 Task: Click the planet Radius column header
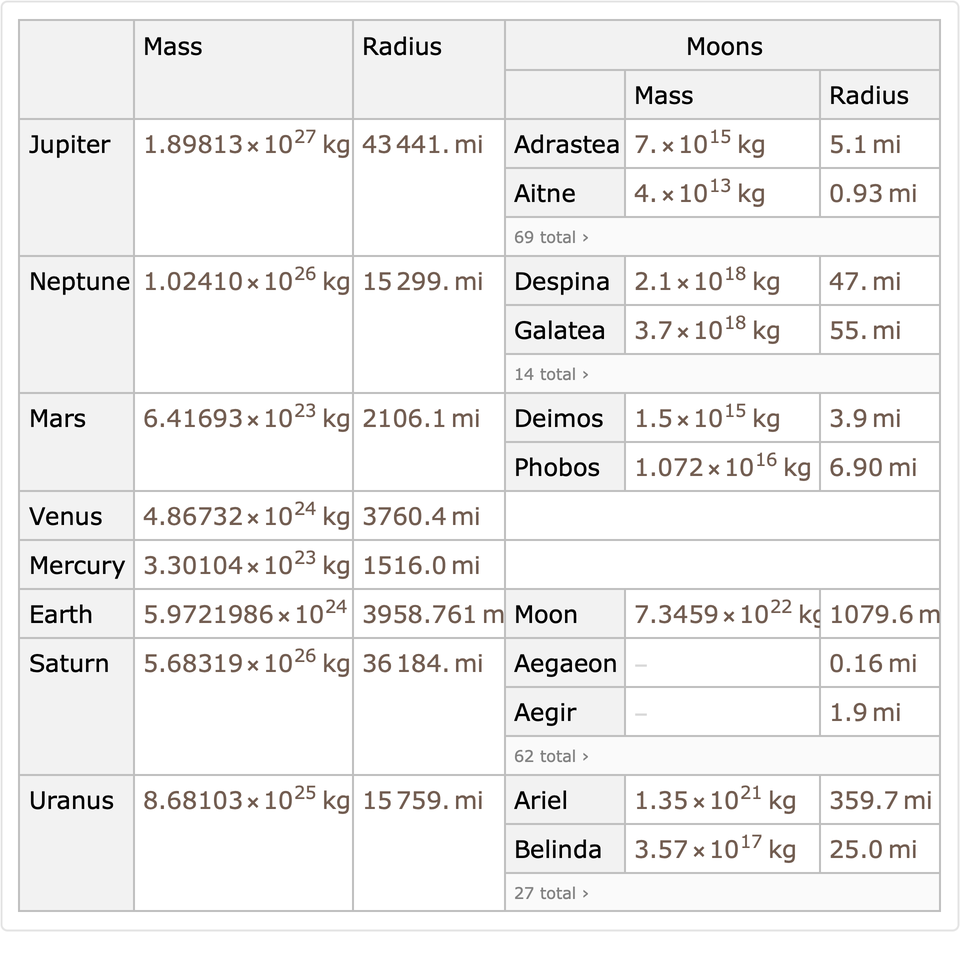pyautogui.click(x=402, y=47)
